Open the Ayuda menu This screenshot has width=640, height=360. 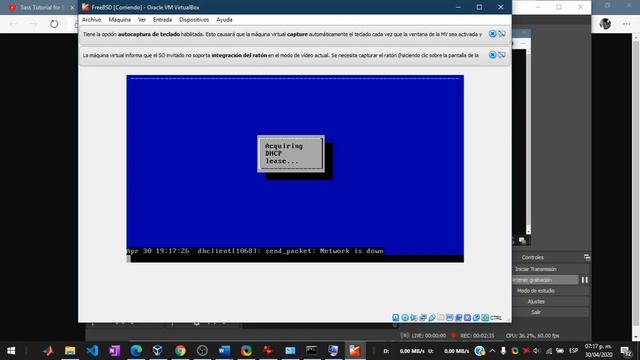coord(224,20)
